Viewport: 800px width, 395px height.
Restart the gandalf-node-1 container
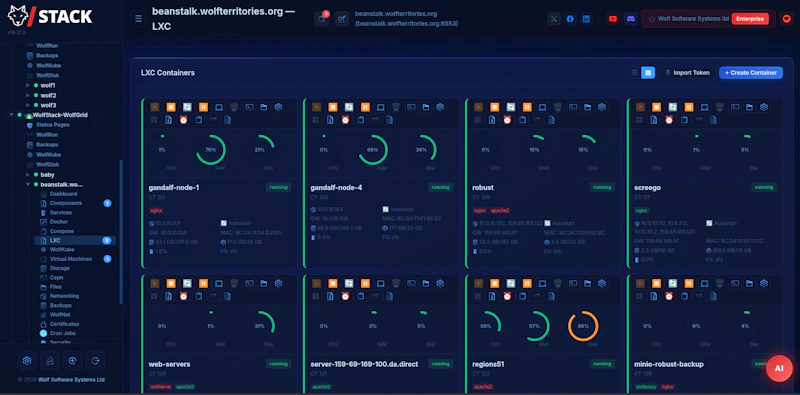point(187,107)
